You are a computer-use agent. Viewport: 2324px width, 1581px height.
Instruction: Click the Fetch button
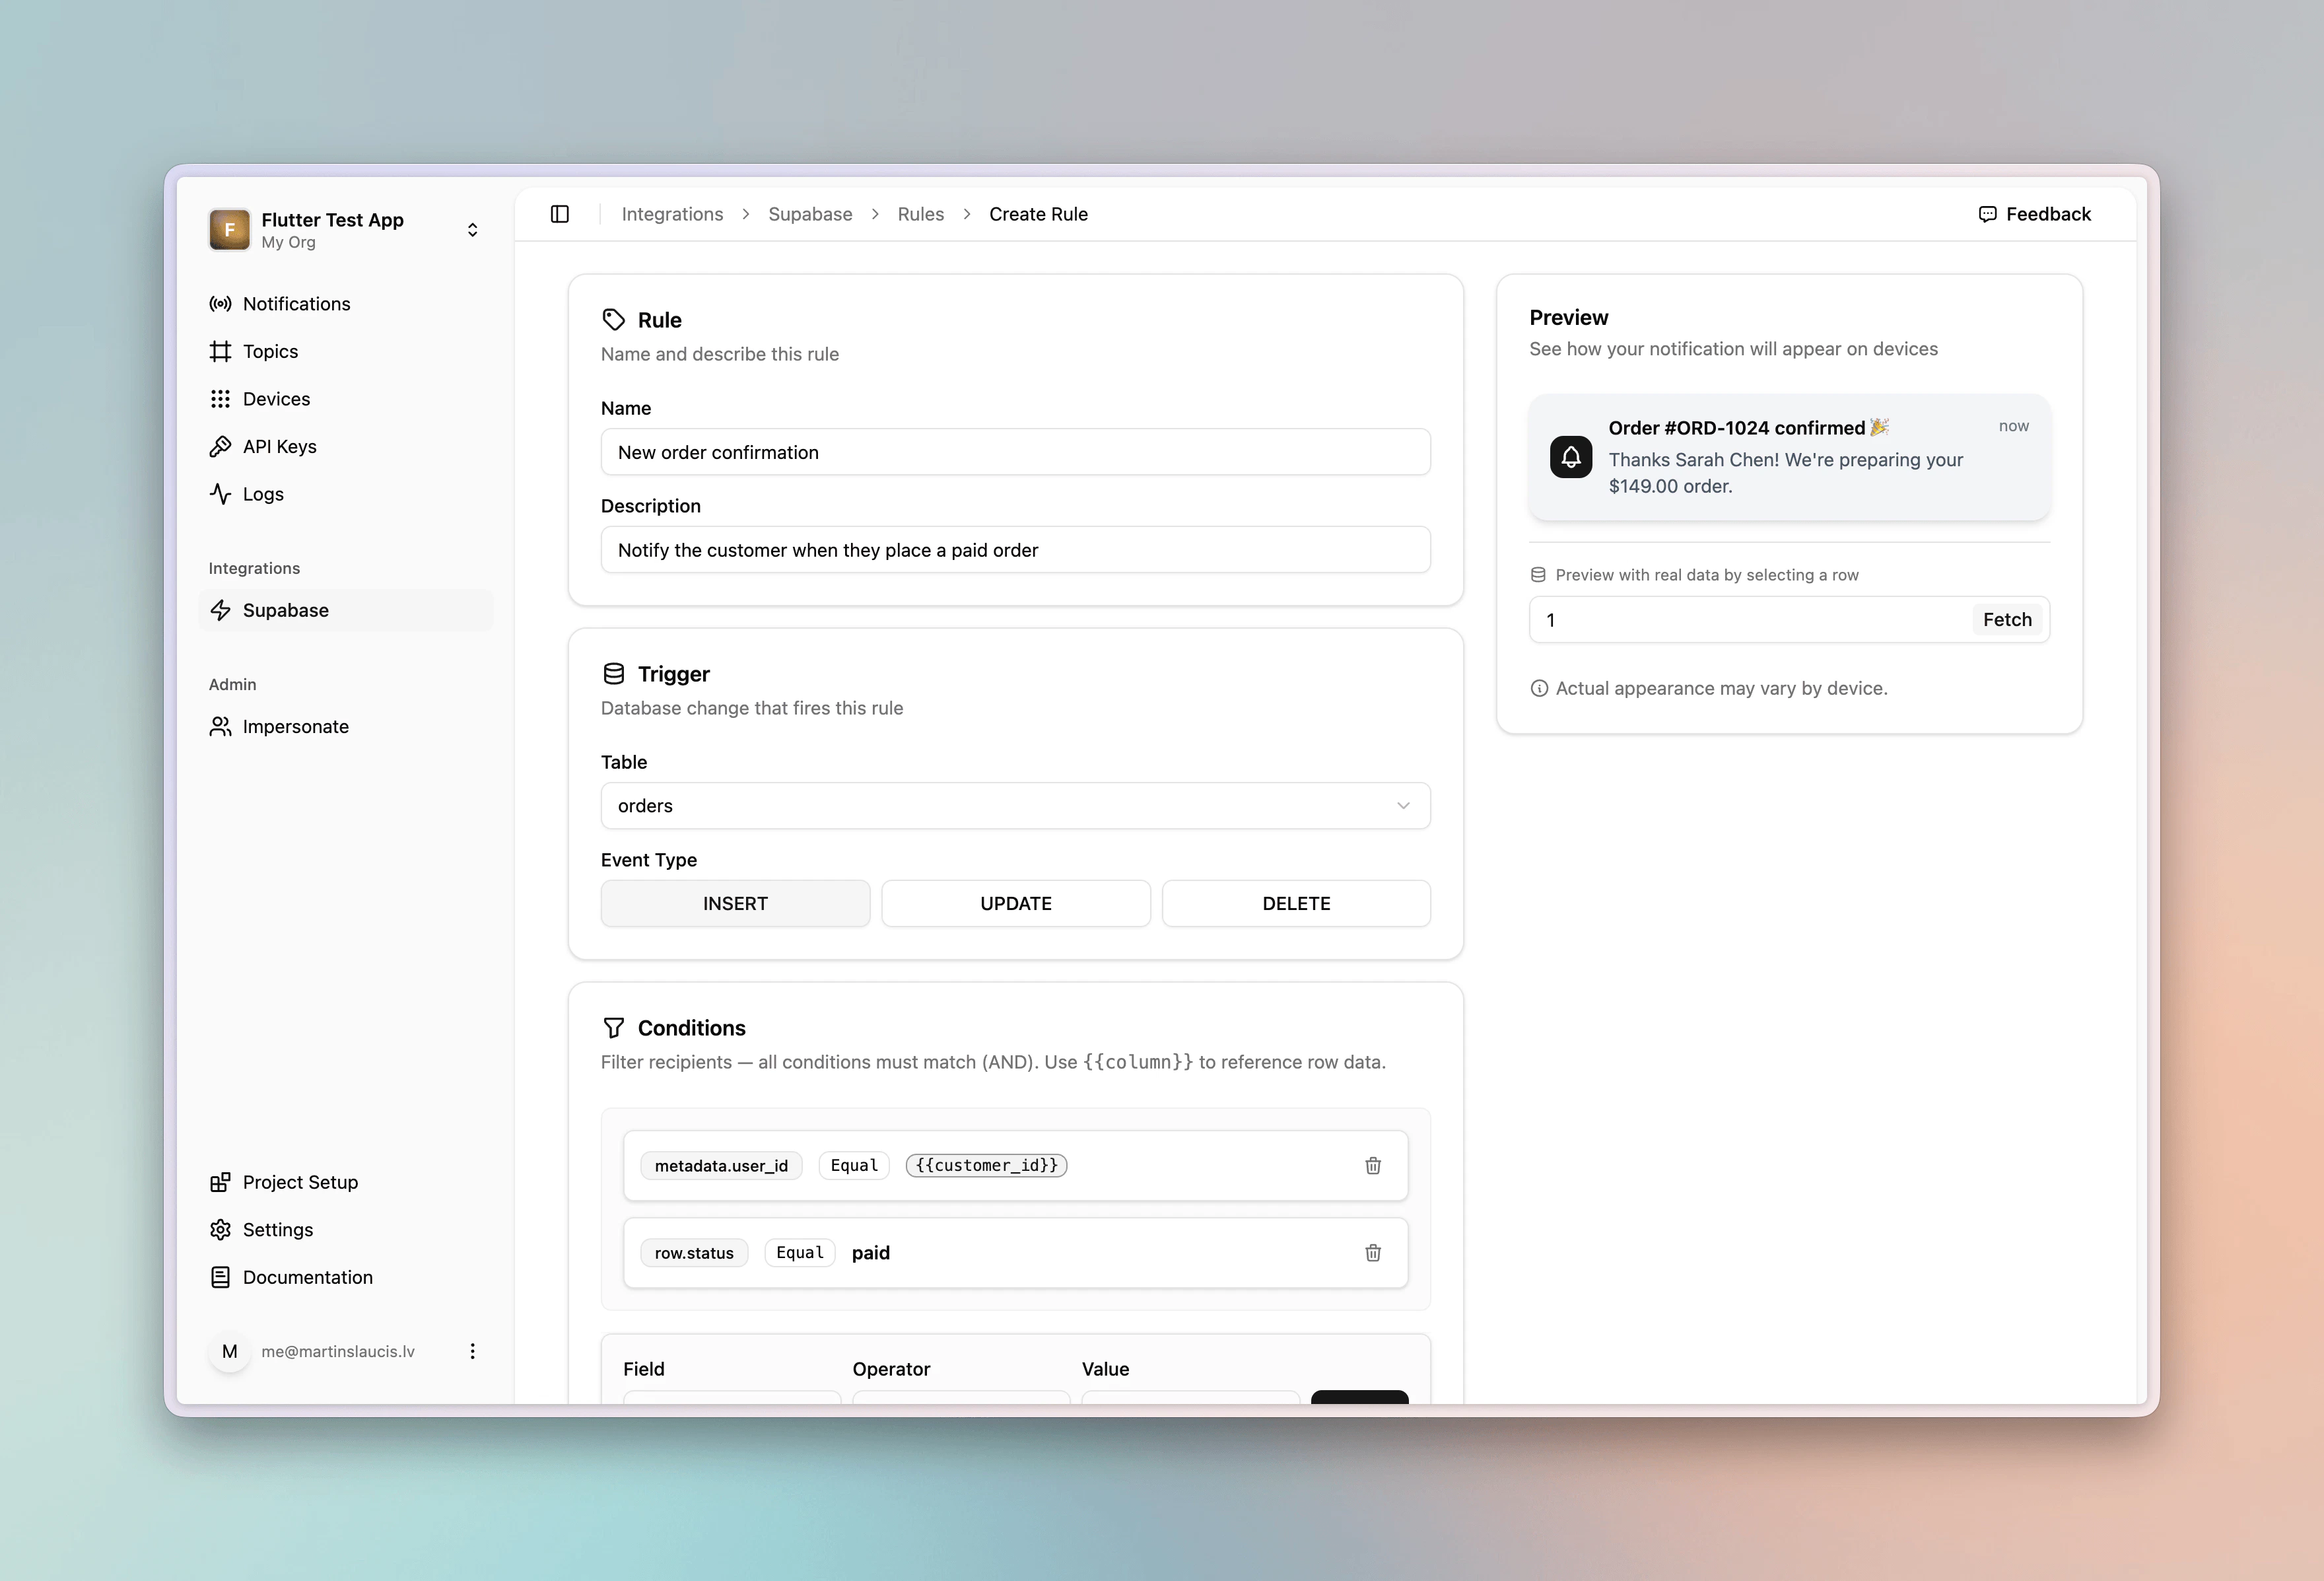point(2007,620)
